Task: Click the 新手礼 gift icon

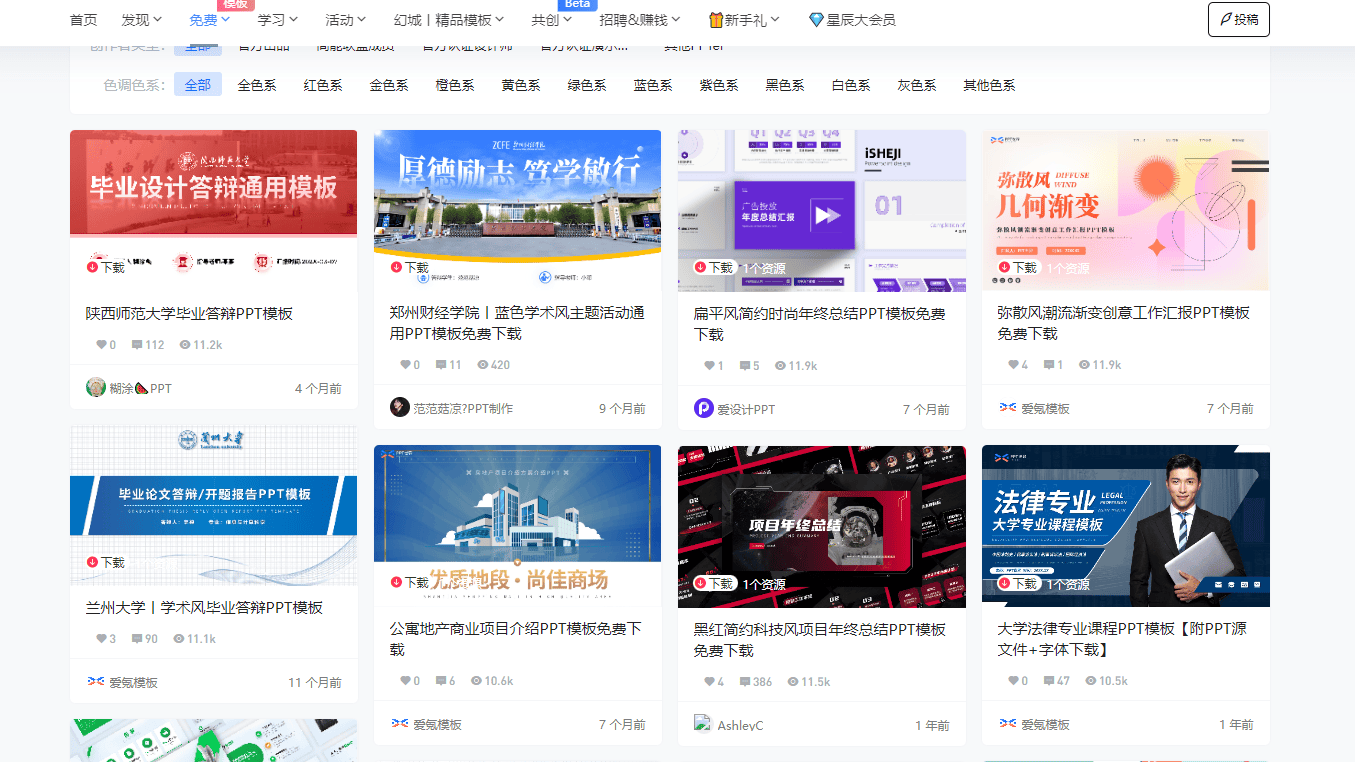Action: click(716, 20)
